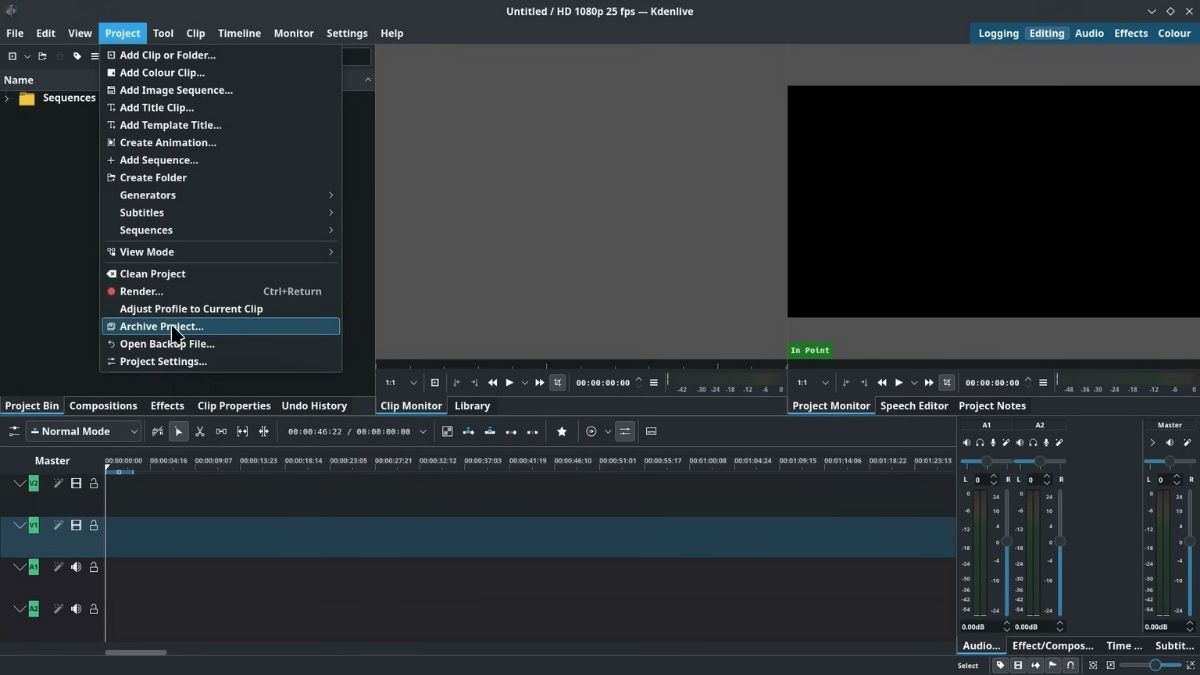Toggle snap magnet icon in status bar
This screenshot has width=1200, height=675.
(x=1071, y=665)
